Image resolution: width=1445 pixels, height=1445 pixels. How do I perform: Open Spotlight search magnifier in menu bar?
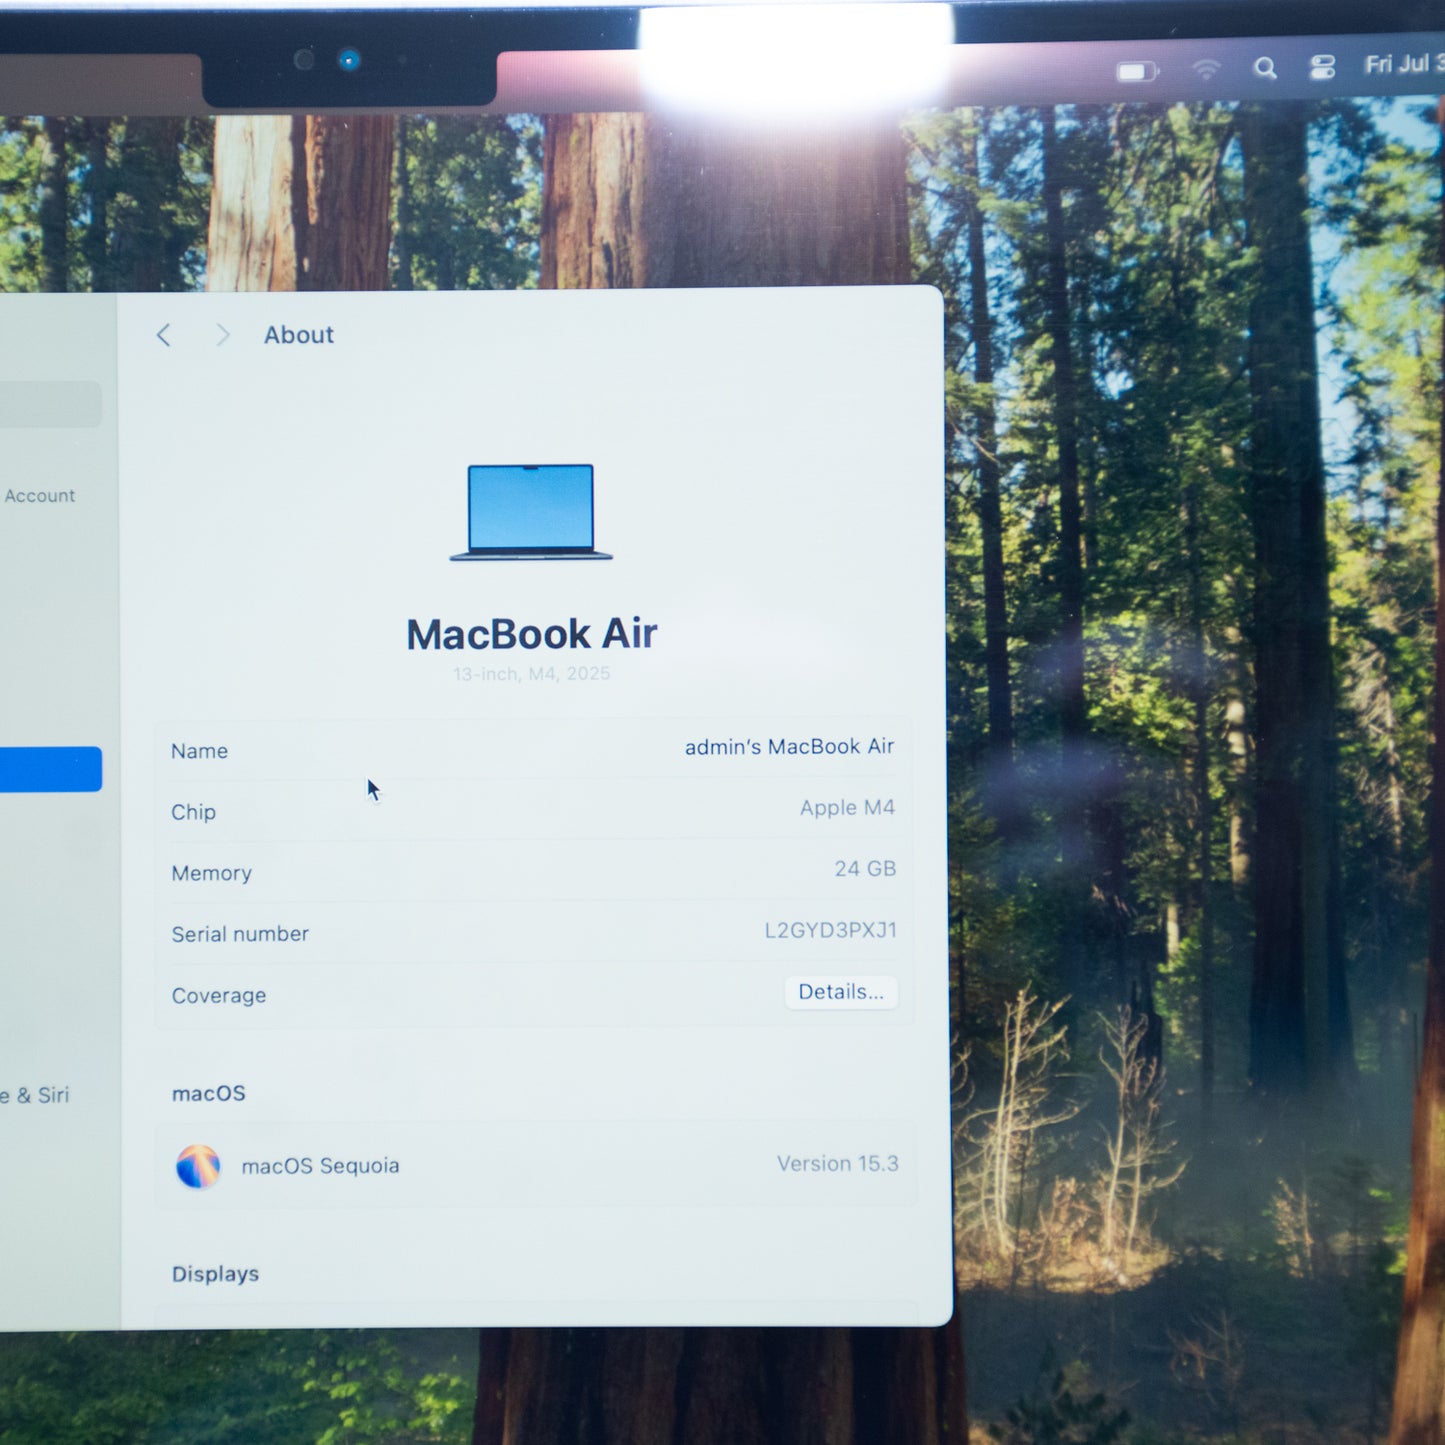pyautogui.click(x=1265, y=68)
